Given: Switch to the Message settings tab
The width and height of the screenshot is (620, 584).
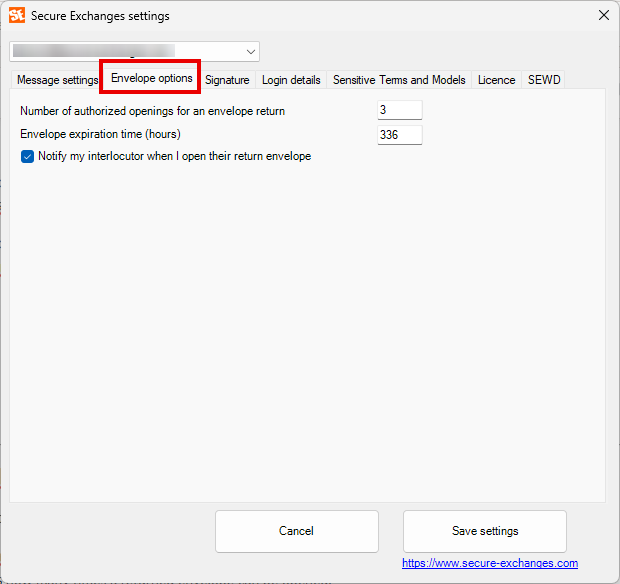Looking at the screenshot, I should click(57, 80).
